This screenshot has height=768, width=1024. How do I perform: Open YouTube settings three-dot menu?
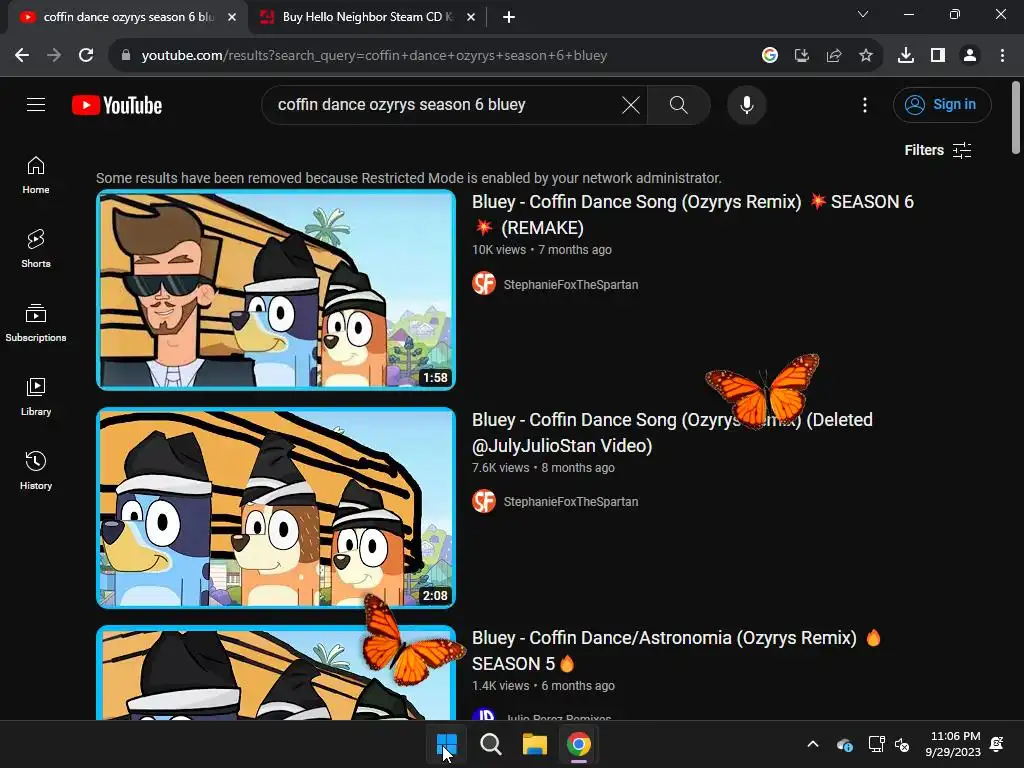pyautogui.click(x=865, y=104)
